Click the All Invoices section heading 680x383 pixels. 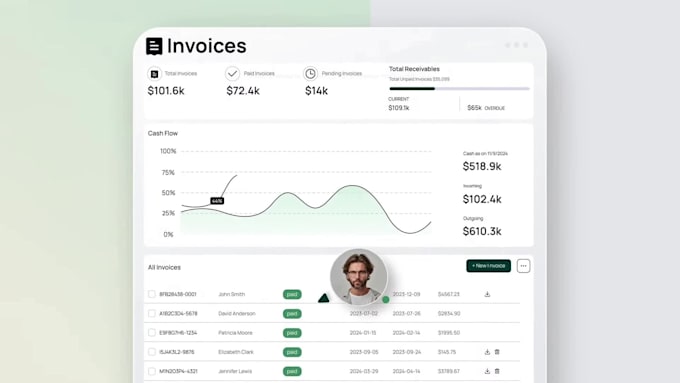(164, 267)
